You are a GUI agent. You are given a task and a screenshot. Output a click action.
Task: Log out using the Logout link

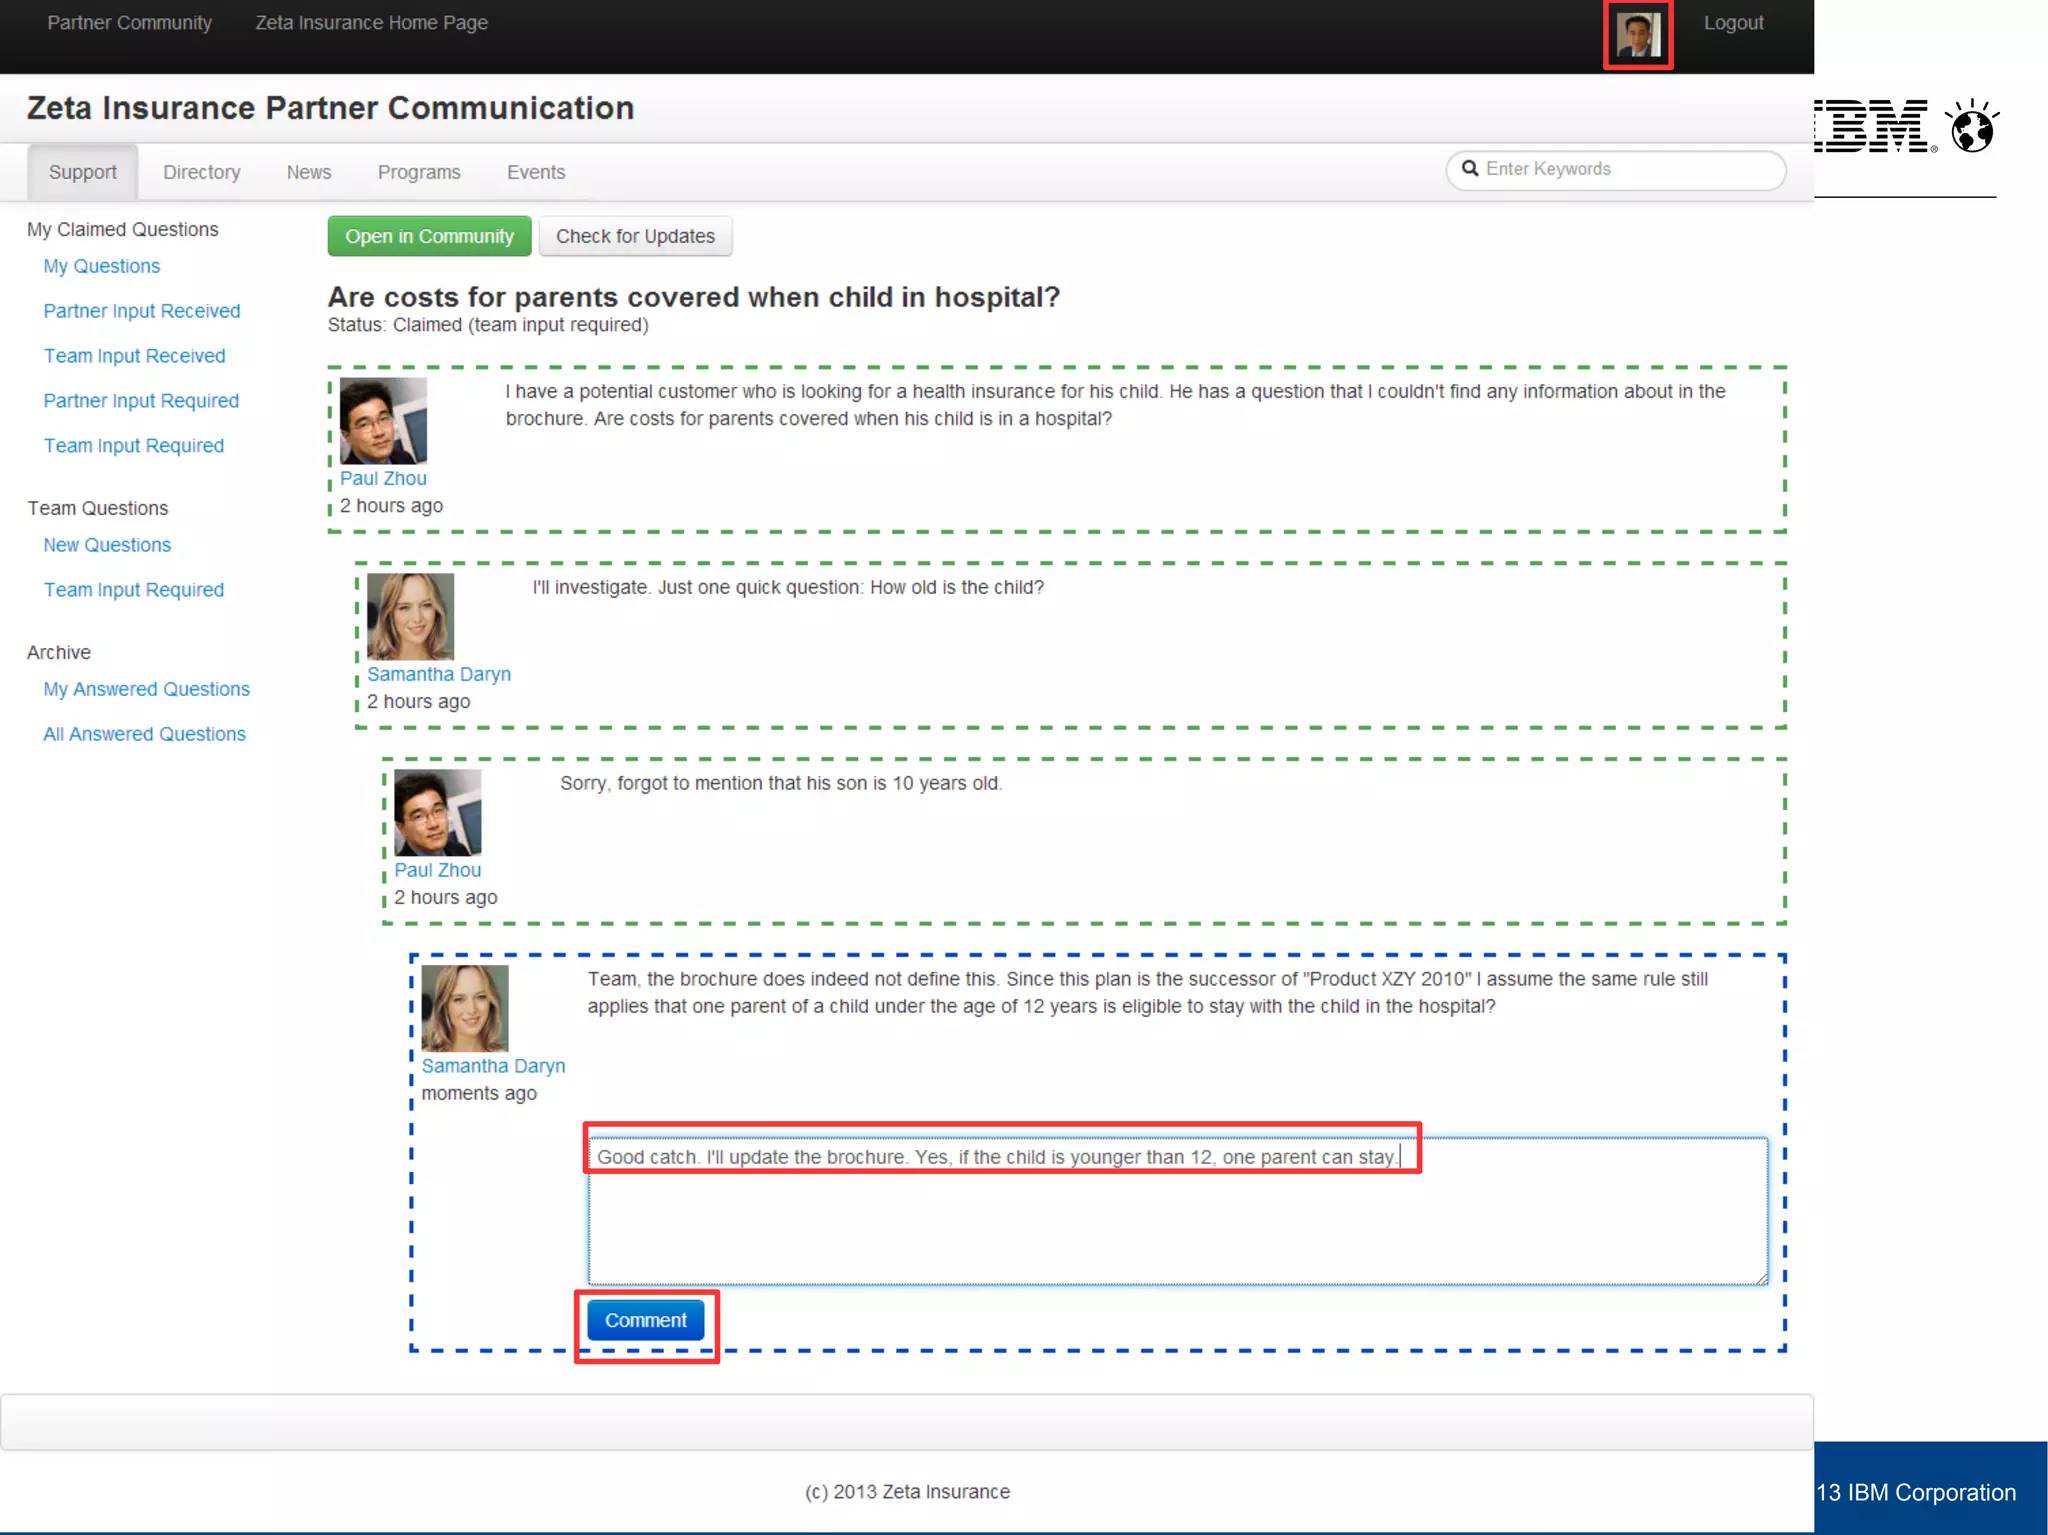point(1733,23)
